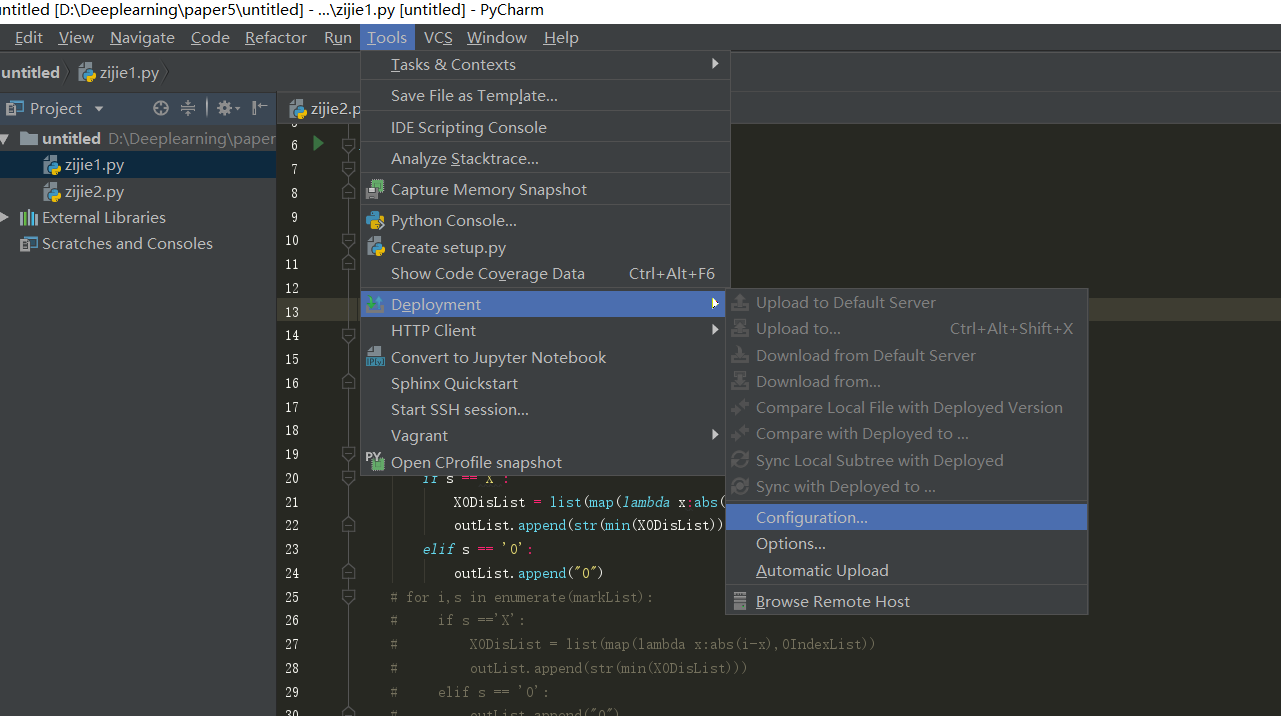
Task: Select Show Code Coverage Data
Action: (x=545, y=273)
